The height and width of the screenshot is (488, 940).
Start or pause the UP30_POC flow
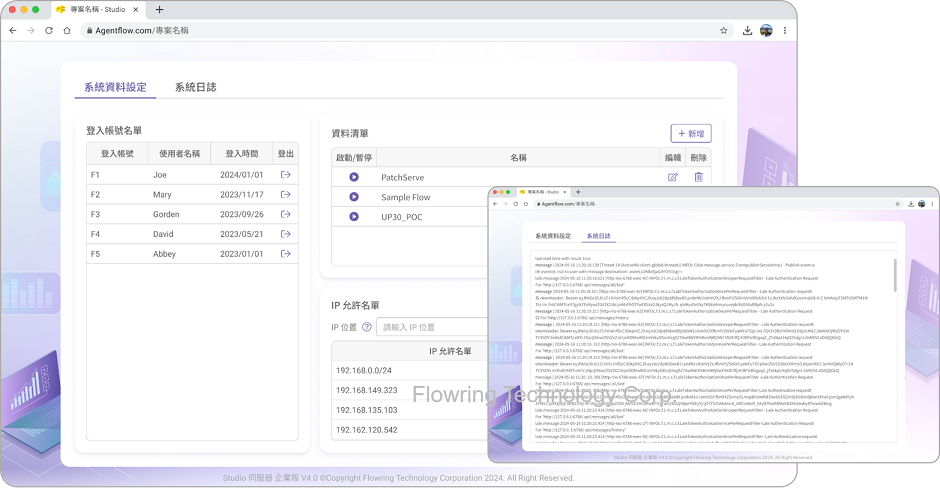click(354, 217)
